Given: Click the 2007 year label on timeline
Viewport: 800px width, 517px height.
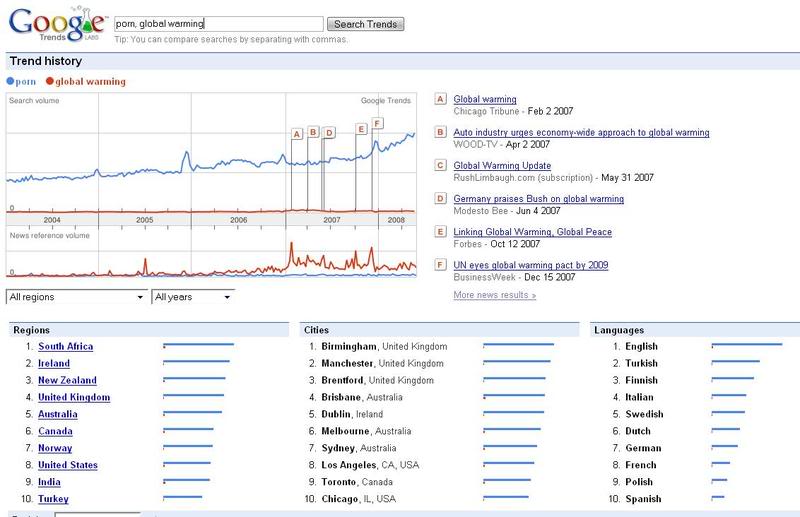Looking at the screenshot, I should (x=332, y=220).
